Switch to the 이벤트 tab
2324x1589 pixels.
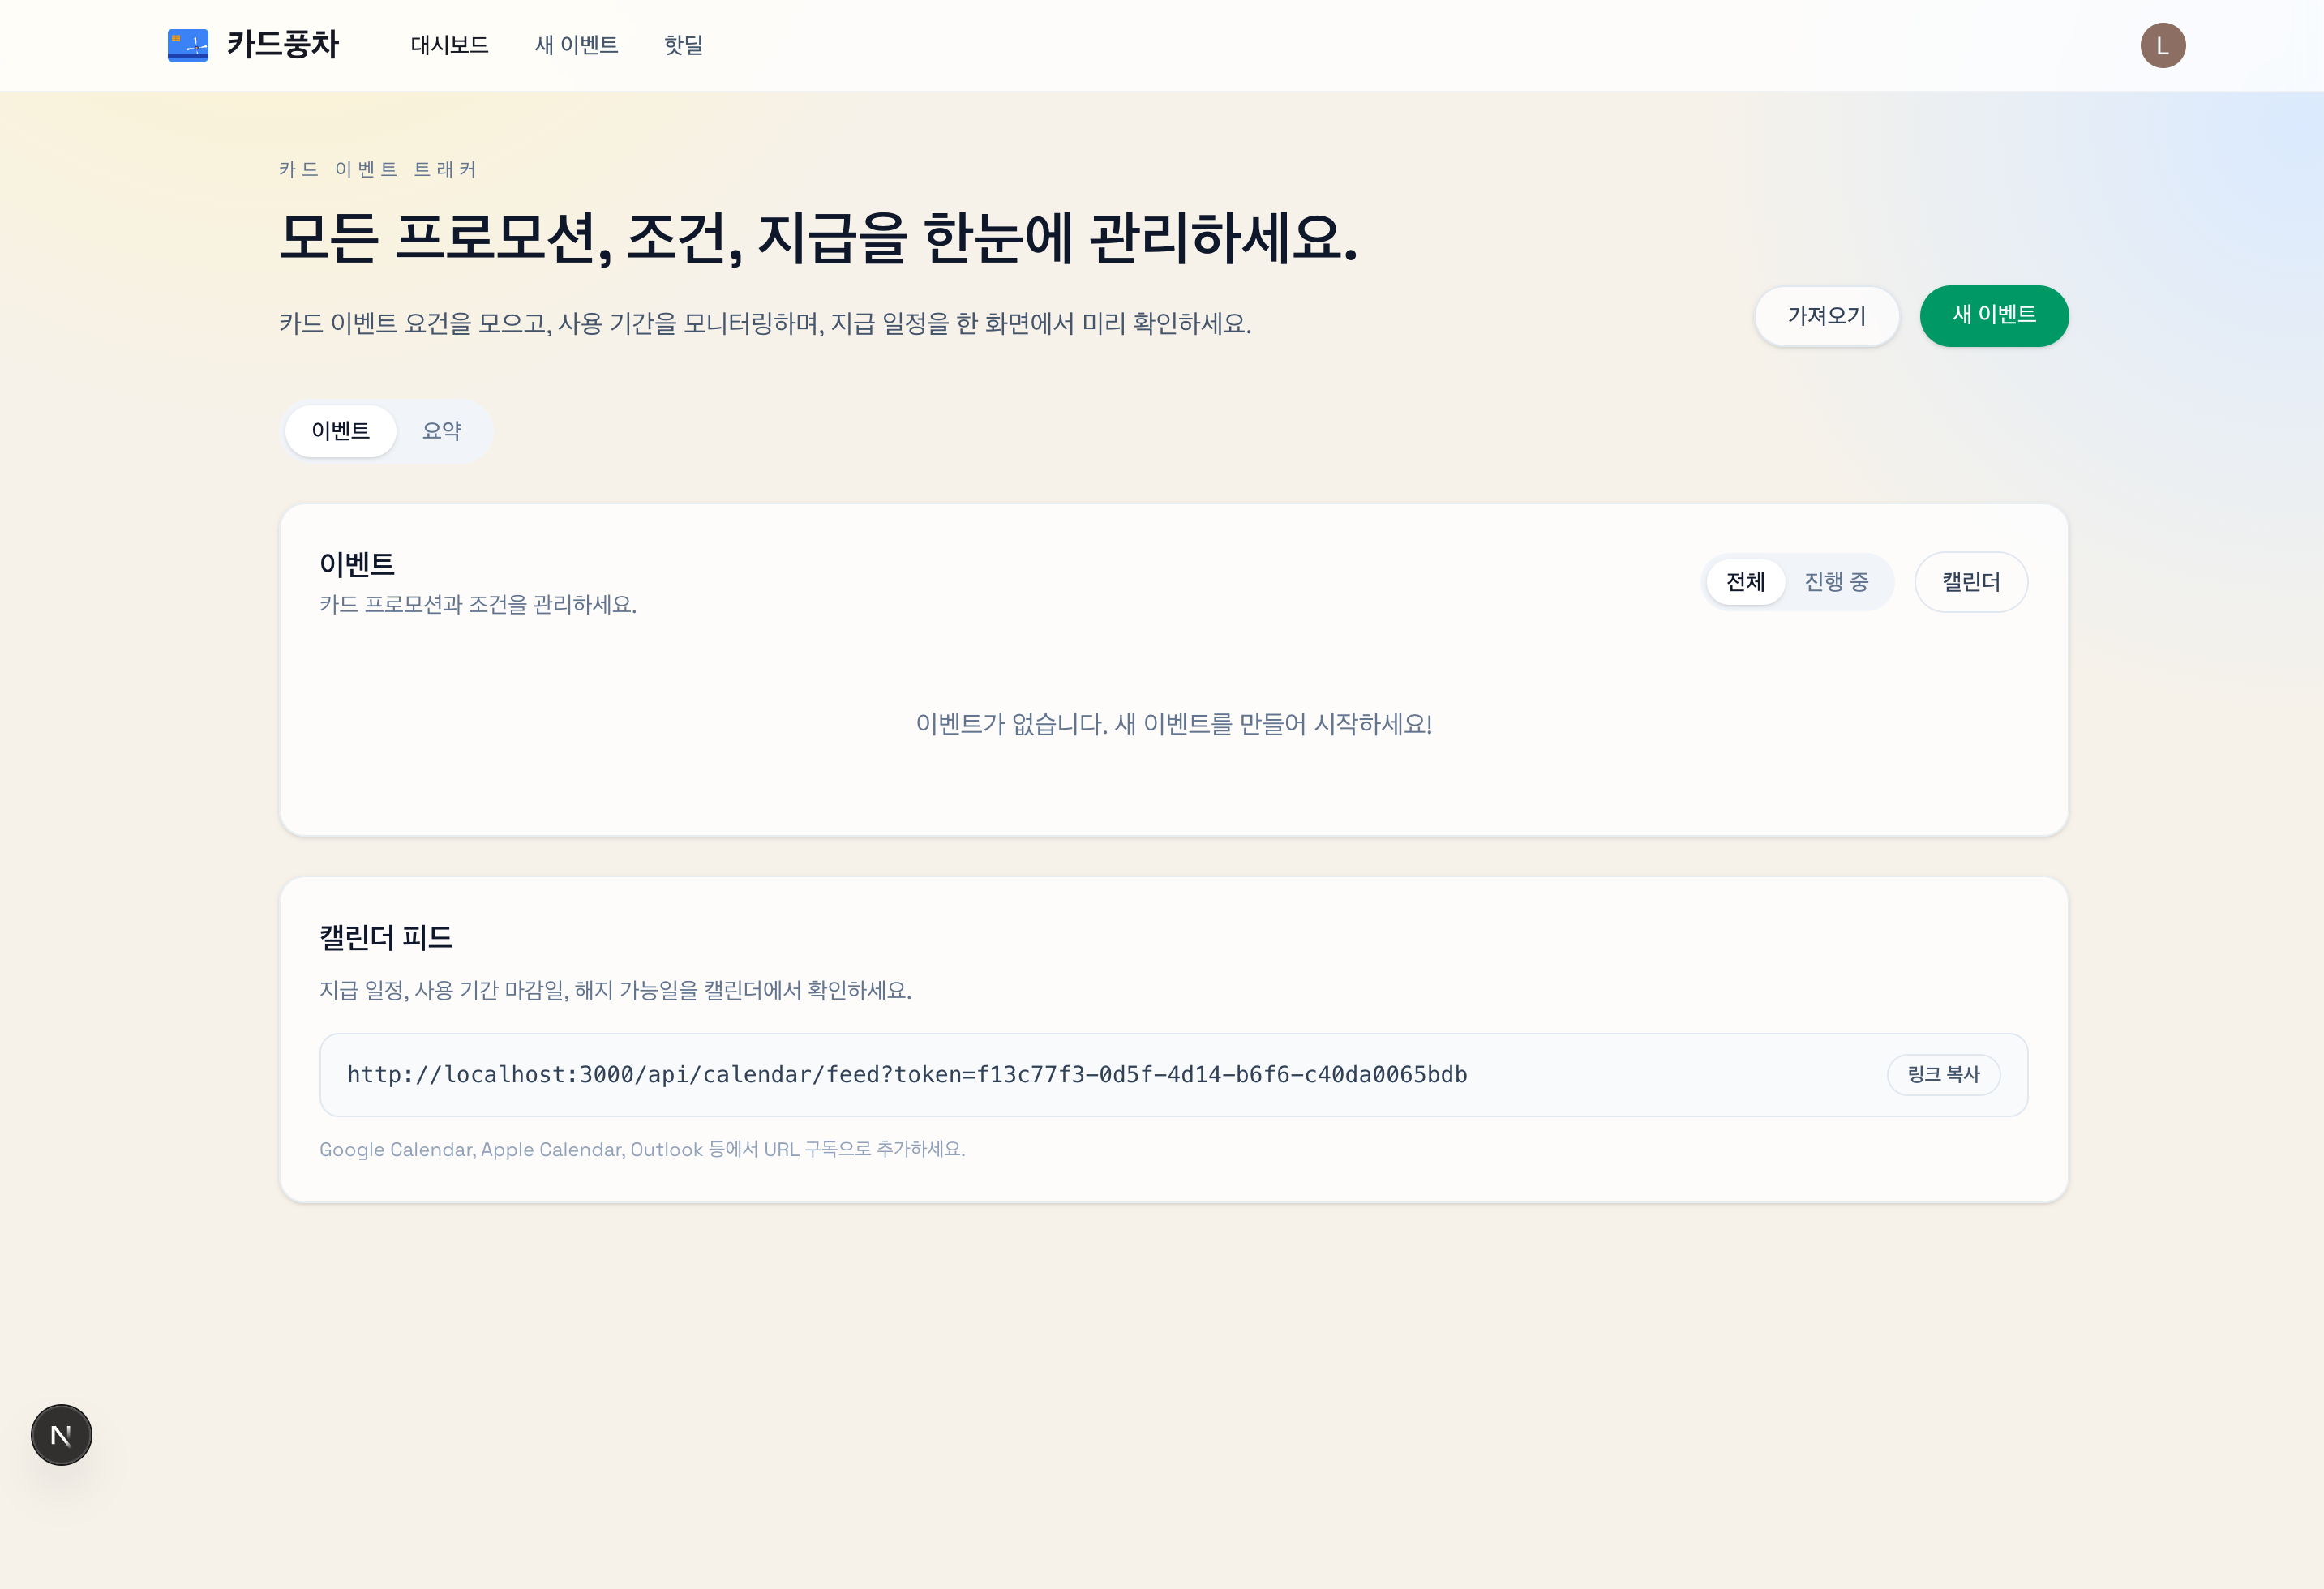click(340, 431)
